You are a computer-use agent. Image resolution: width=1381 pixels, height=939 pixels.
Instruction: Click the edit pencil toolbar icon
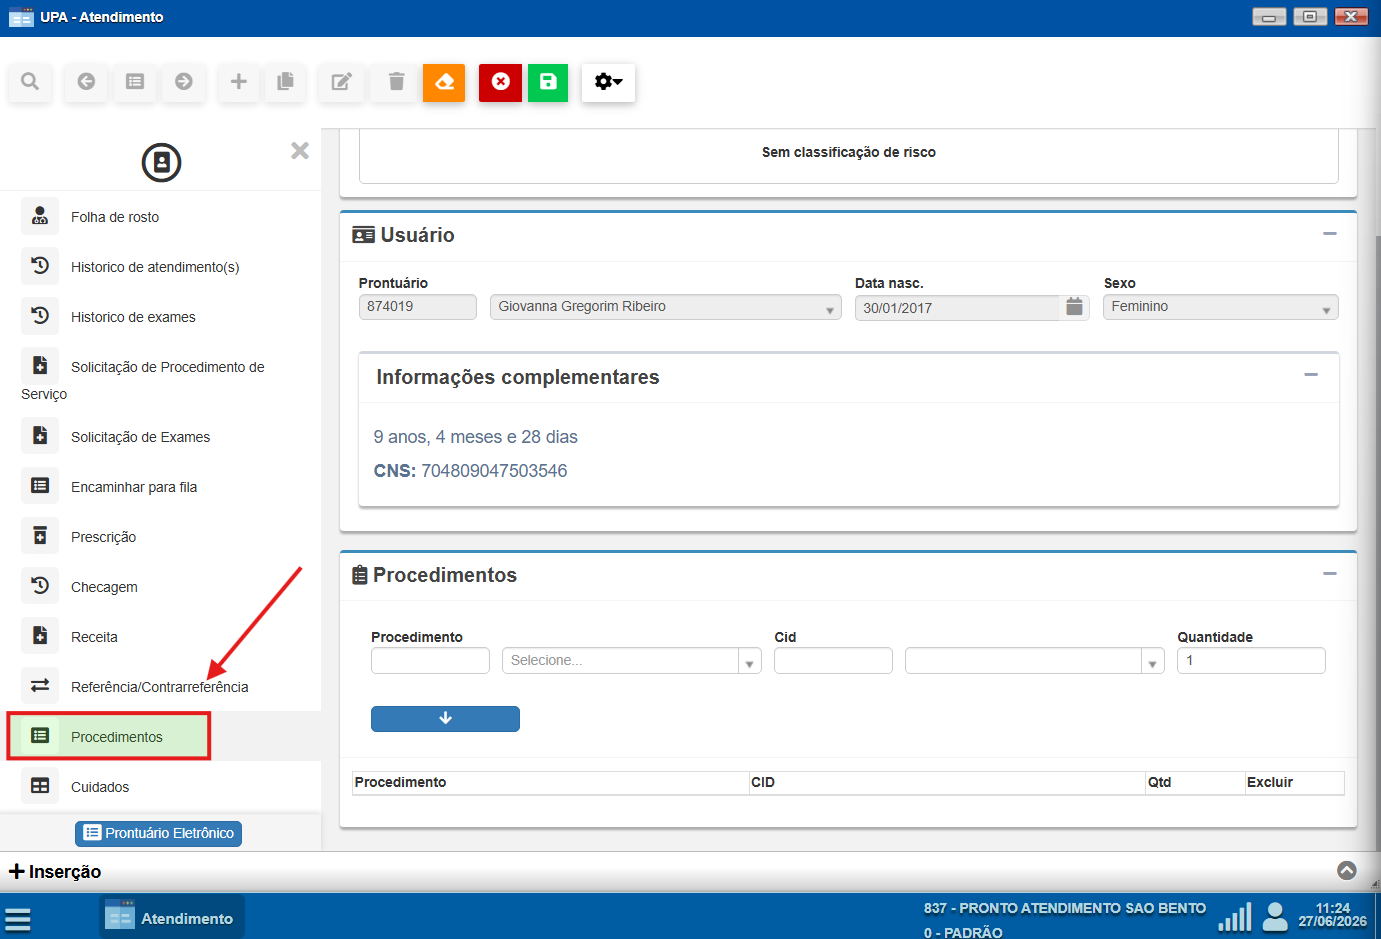(341, 82)
